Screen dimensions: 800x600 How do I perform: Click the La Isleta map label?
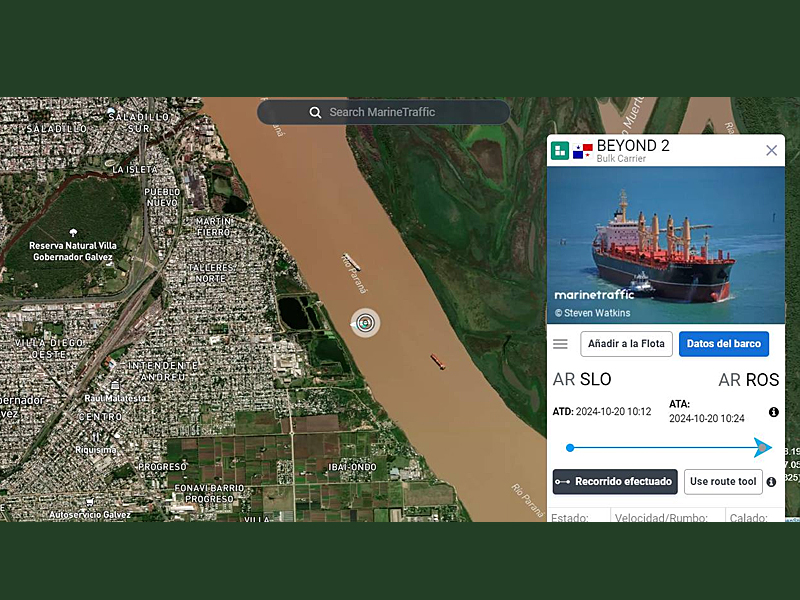135,169
